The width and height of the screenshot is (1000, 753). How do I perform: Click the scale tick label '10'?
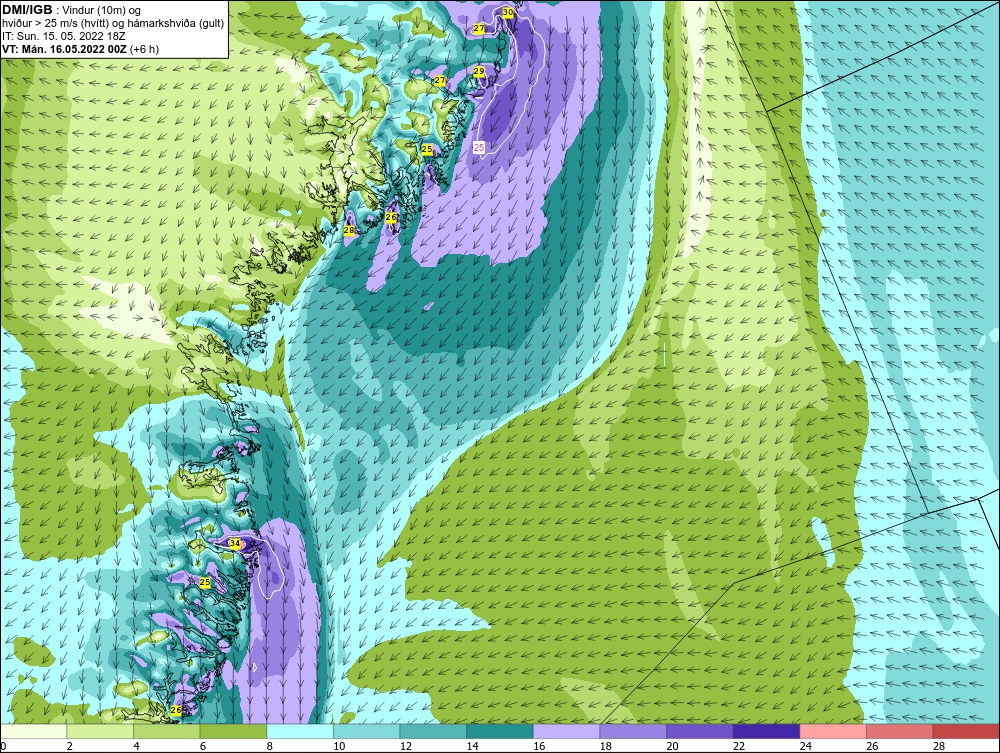(x=339, y=746)
